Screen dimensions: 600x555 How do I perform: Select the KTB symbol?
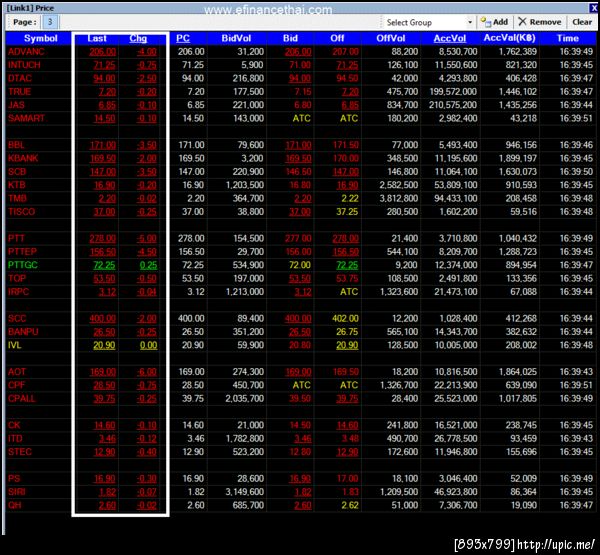[x=16, y=185]
